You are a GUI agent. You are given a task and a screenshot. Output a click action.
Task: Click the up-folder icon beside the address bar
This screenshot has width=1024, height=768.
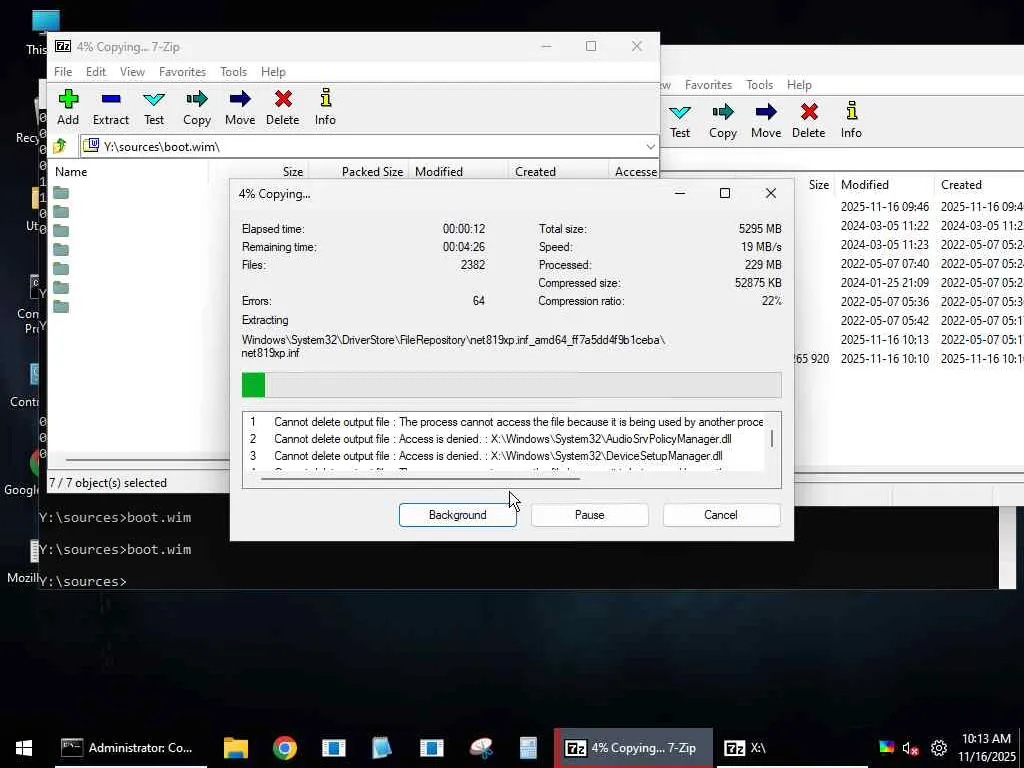coord(60,146)
